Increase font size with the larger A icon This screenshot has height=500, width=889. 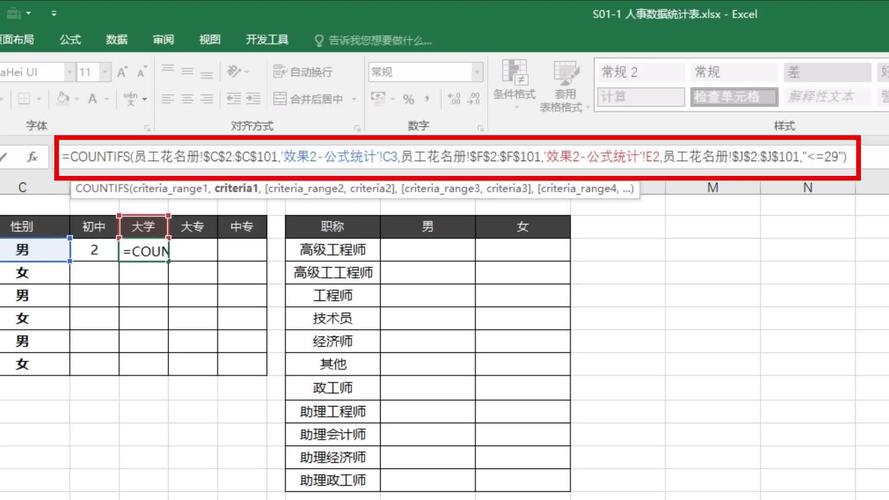[x=122, y=72]
